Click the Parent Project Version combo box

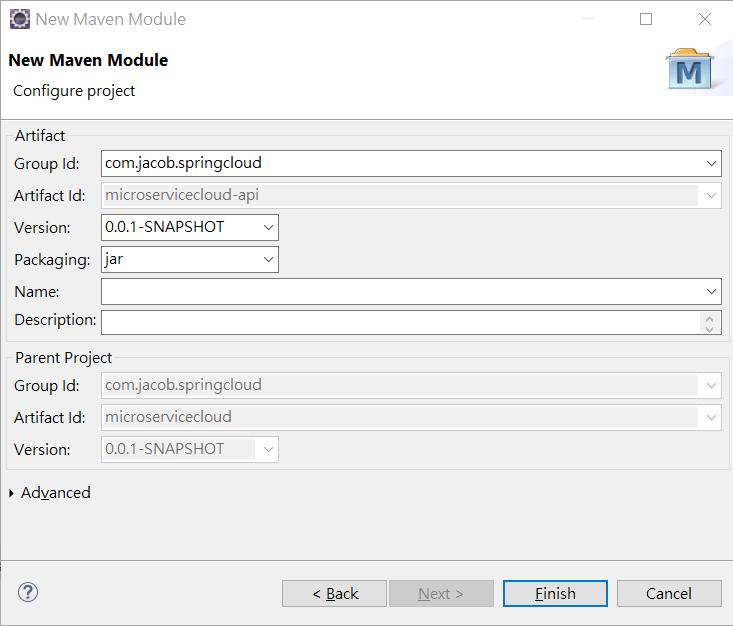click(190, 449)
